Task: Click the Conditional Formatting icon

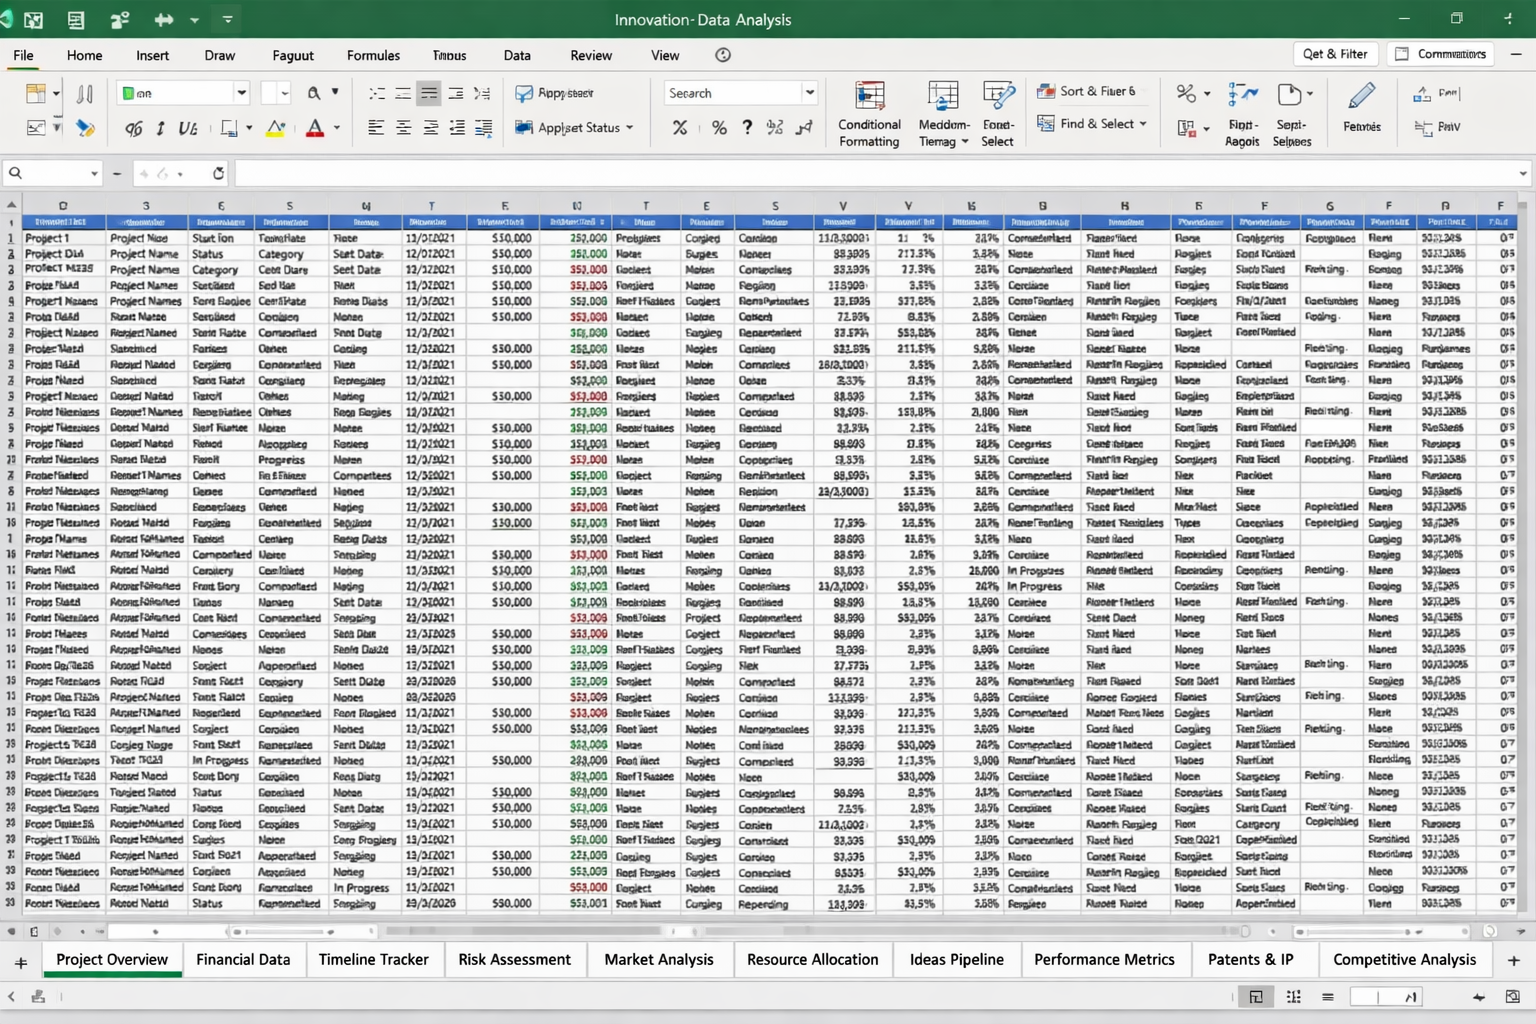Action: [869, 96]
